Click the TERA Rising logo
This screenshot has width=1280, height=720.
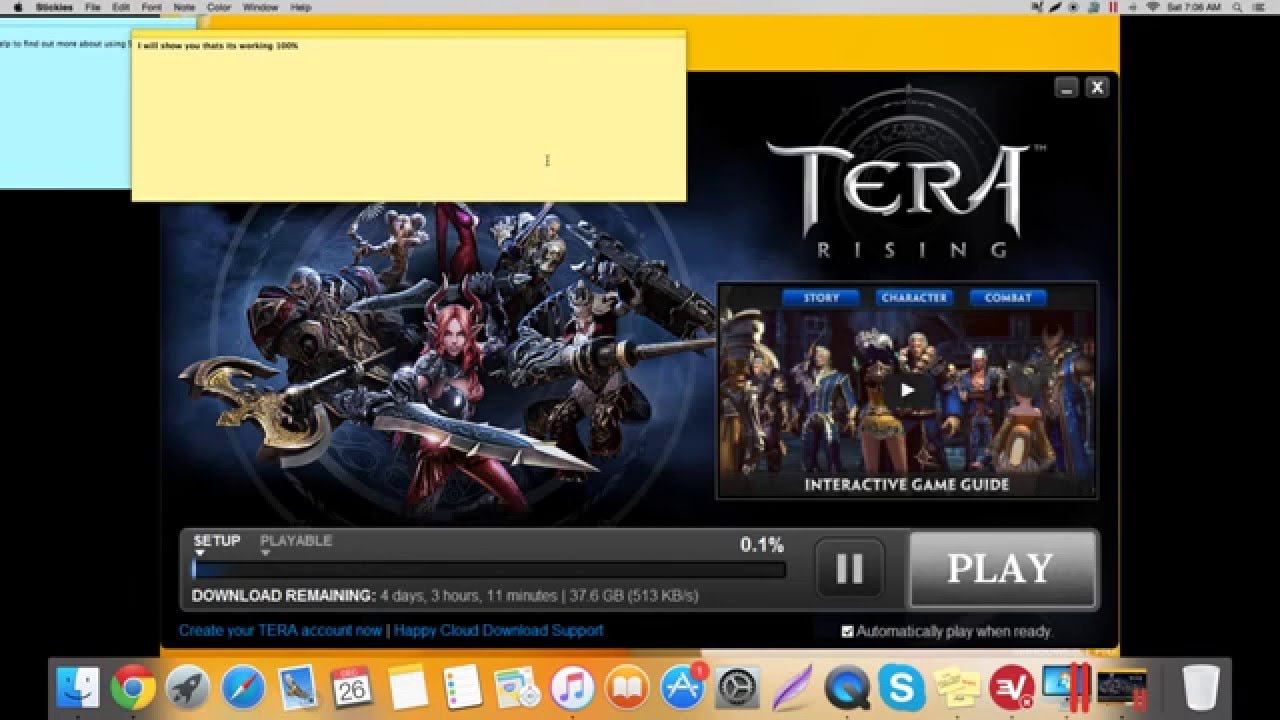coord(905,200)
